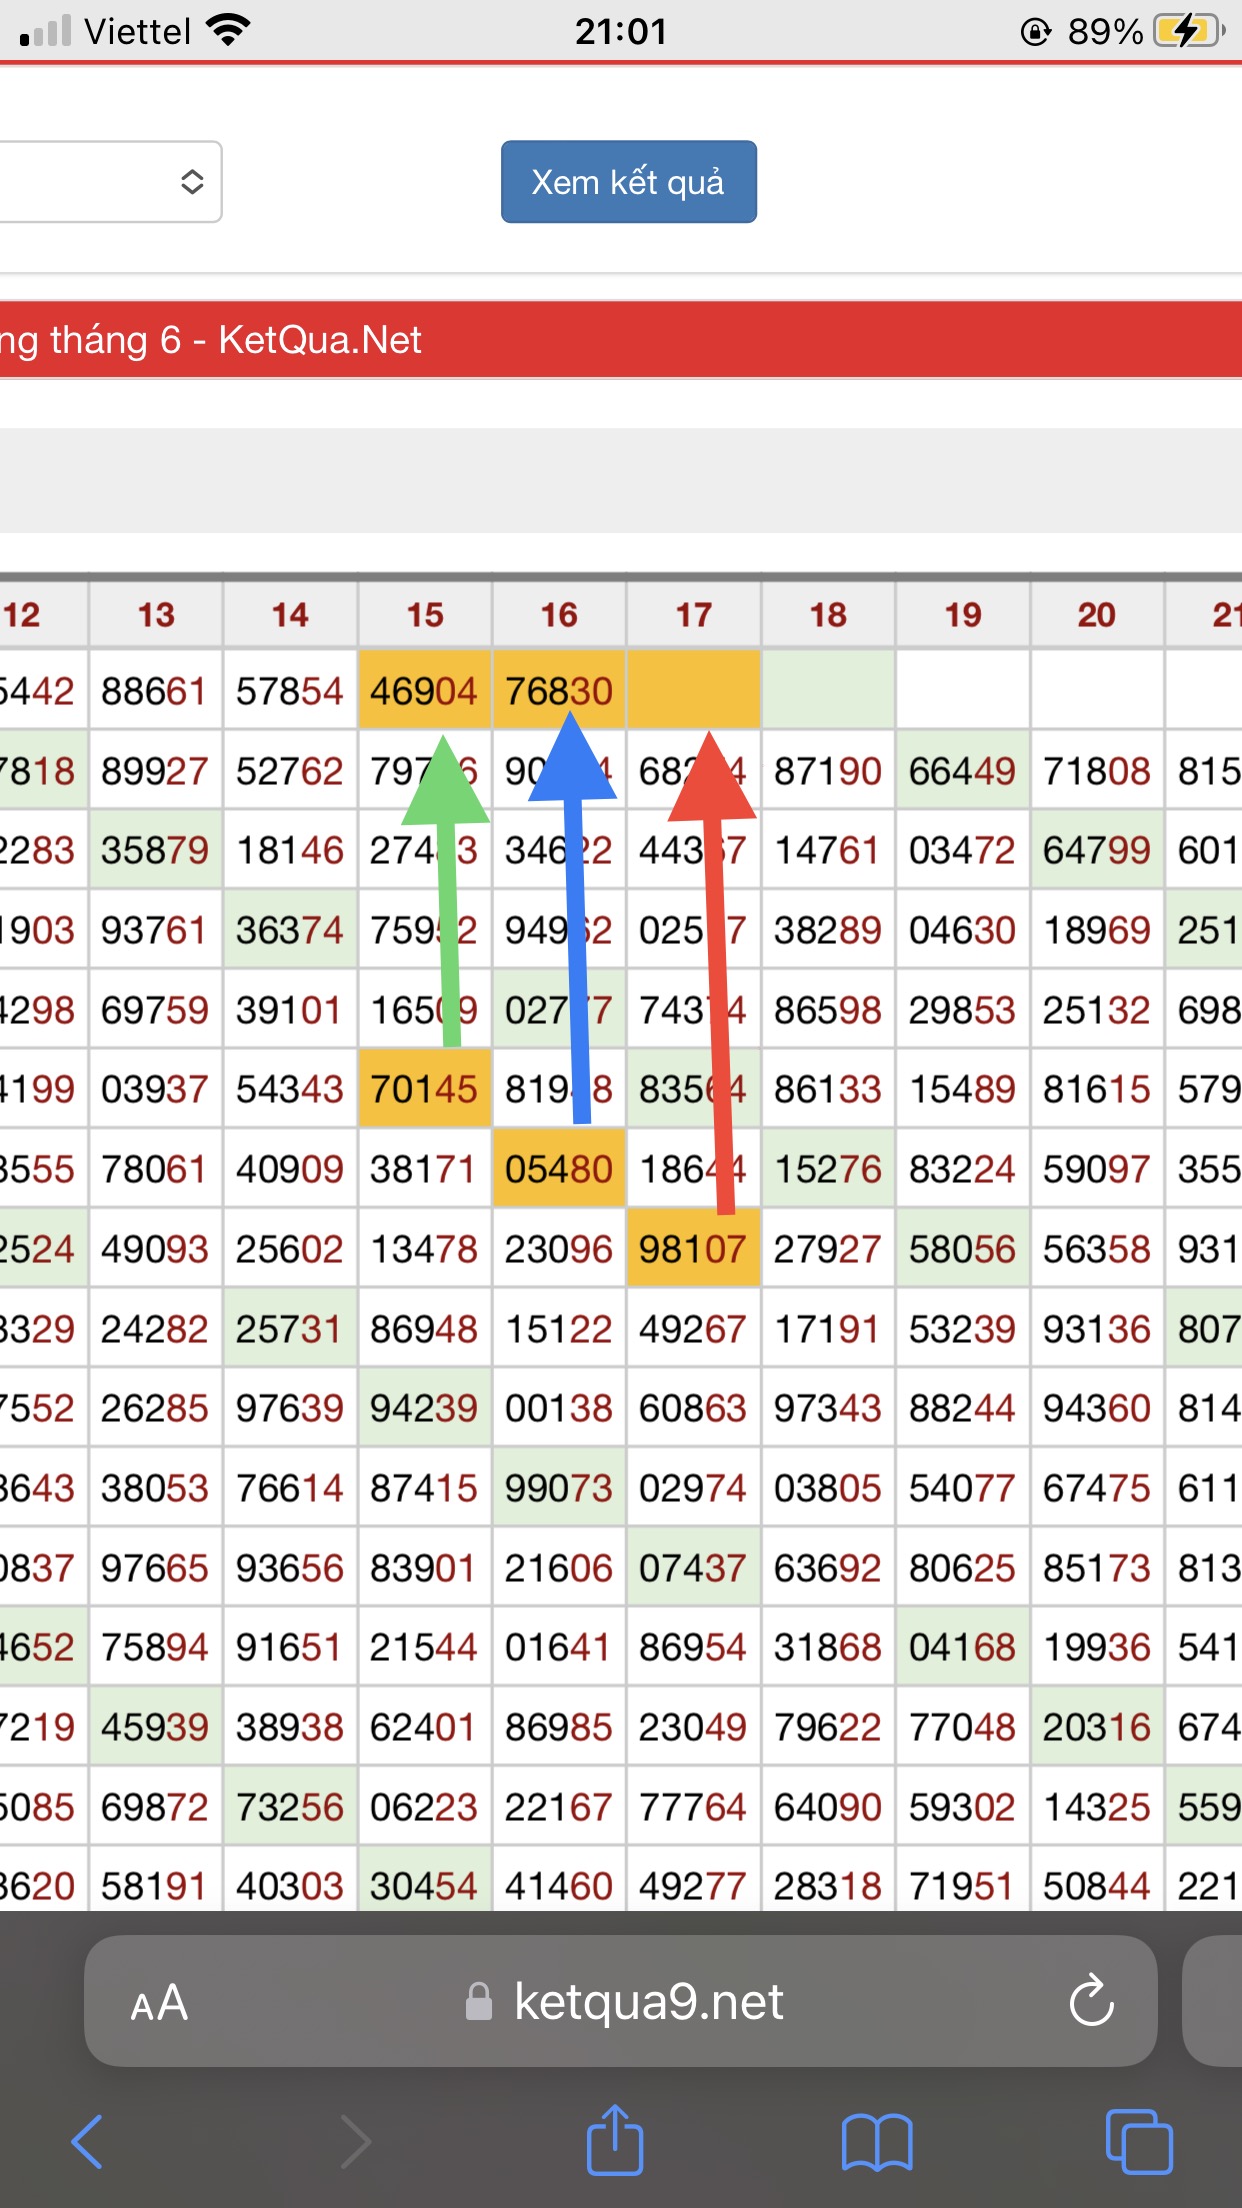The width and height of the screenshot is (1242, 2208).
Task: Expand the select dropdown at top left
Action: [110, 182]
